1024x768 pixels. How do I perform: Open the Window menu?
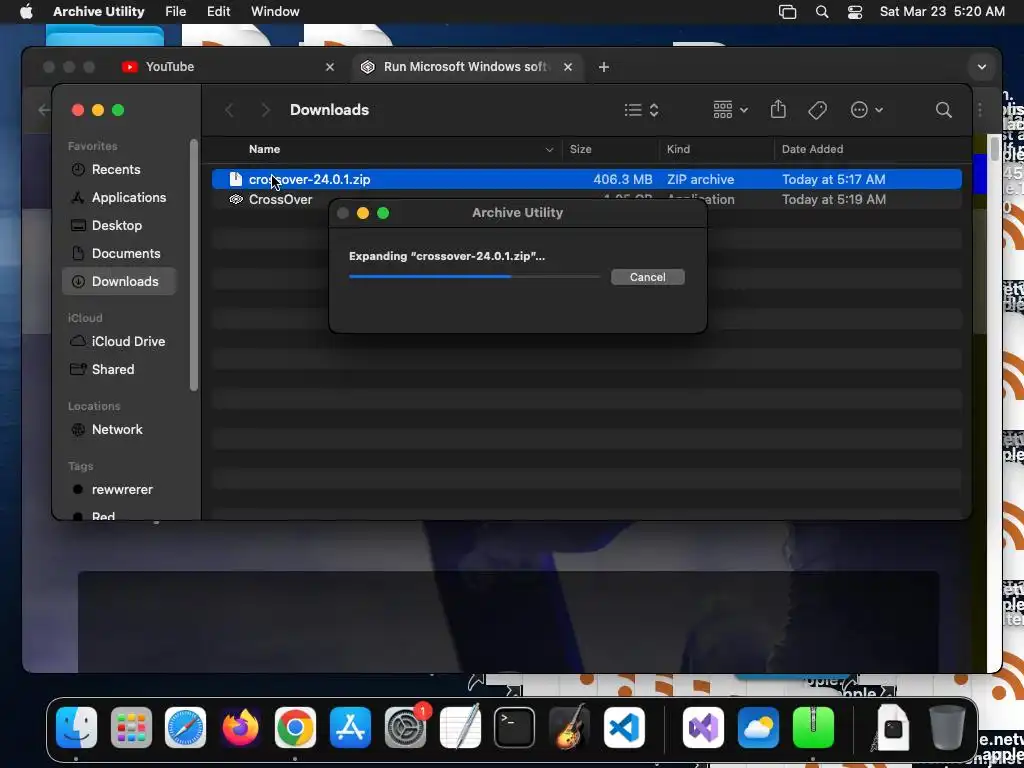tap(275, 12)
